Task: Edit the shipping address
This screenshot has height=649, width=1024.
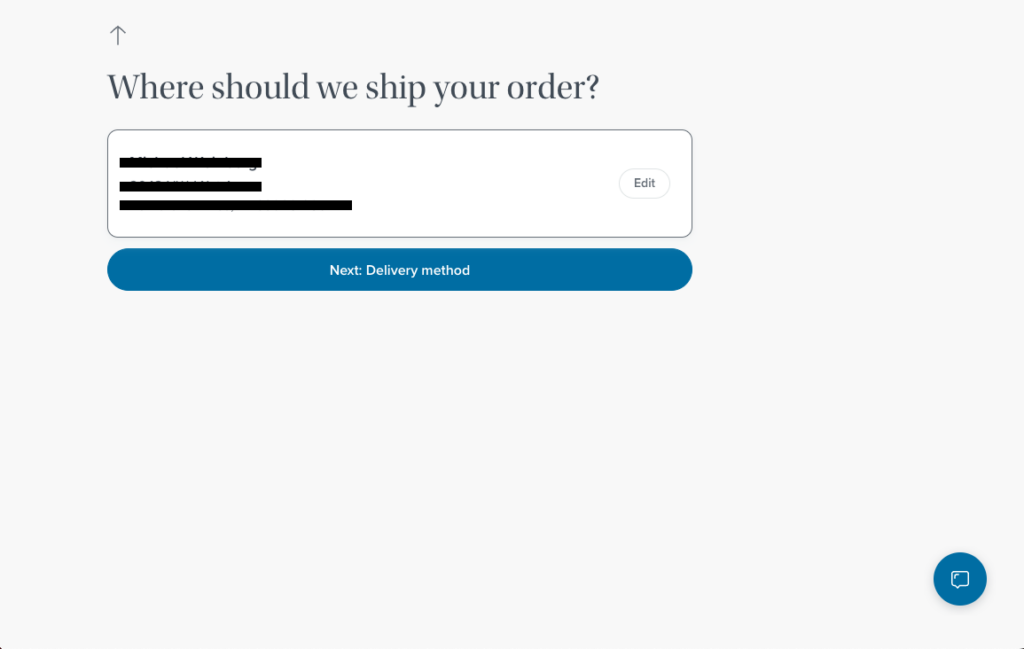Action: click(x=644, y=183)
